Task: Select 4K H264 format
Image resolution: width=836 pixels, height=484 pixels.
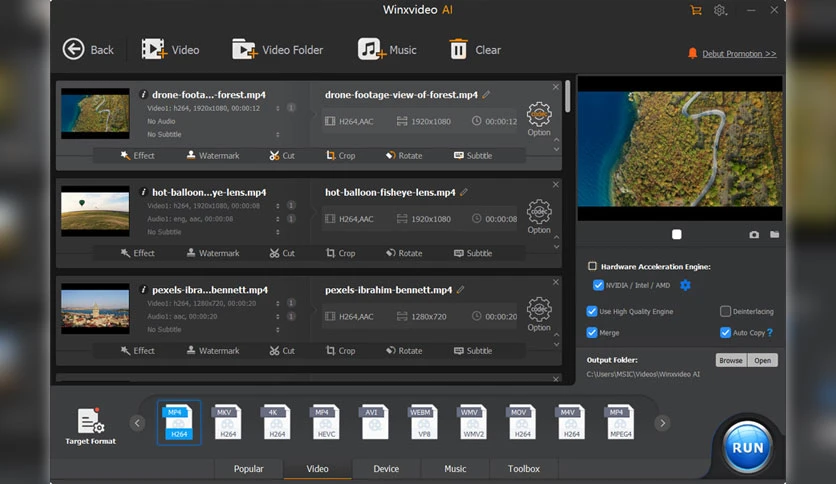Action: (x=277, y=422)
